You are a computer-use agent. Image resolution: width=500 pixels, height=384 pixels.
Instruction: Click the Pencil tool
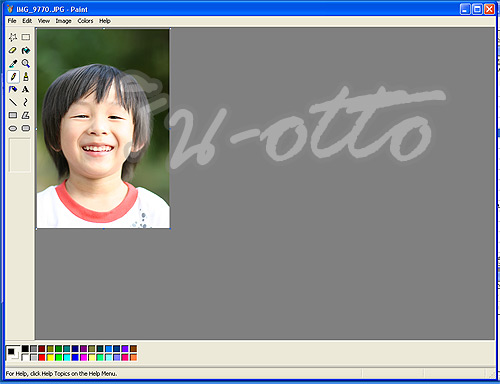[x=13, y=77]
